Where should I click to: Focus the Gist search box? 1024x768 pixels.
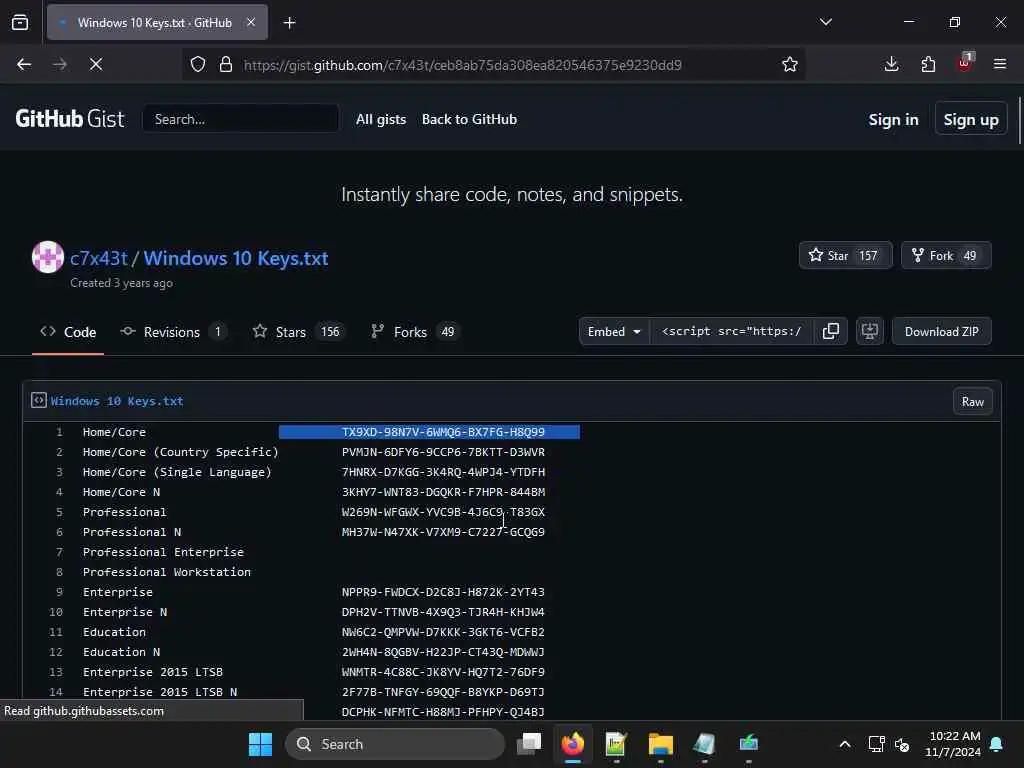[x=240, y=119]
